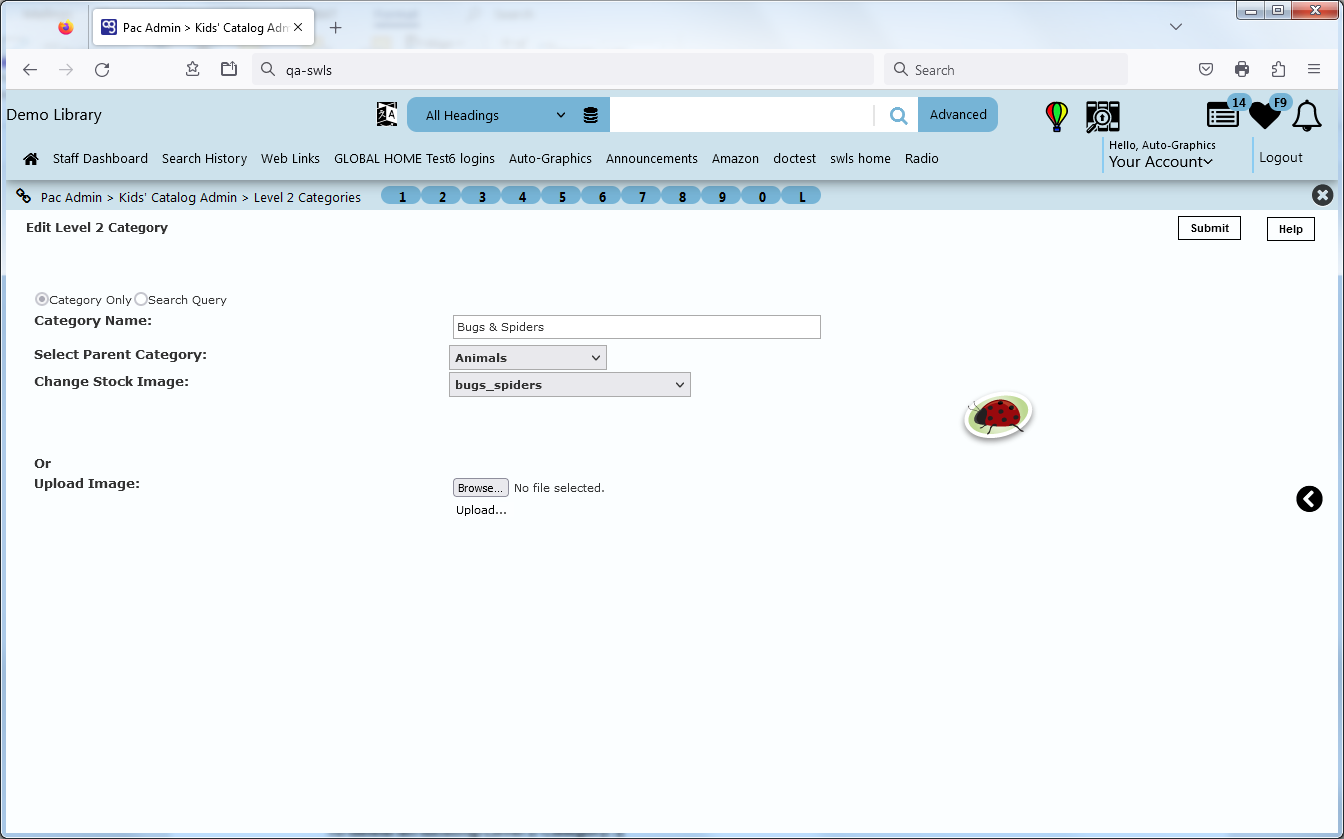Click the black back arrow circle
Screen dimensions: 1344x839
click(x=1309, y=498)
